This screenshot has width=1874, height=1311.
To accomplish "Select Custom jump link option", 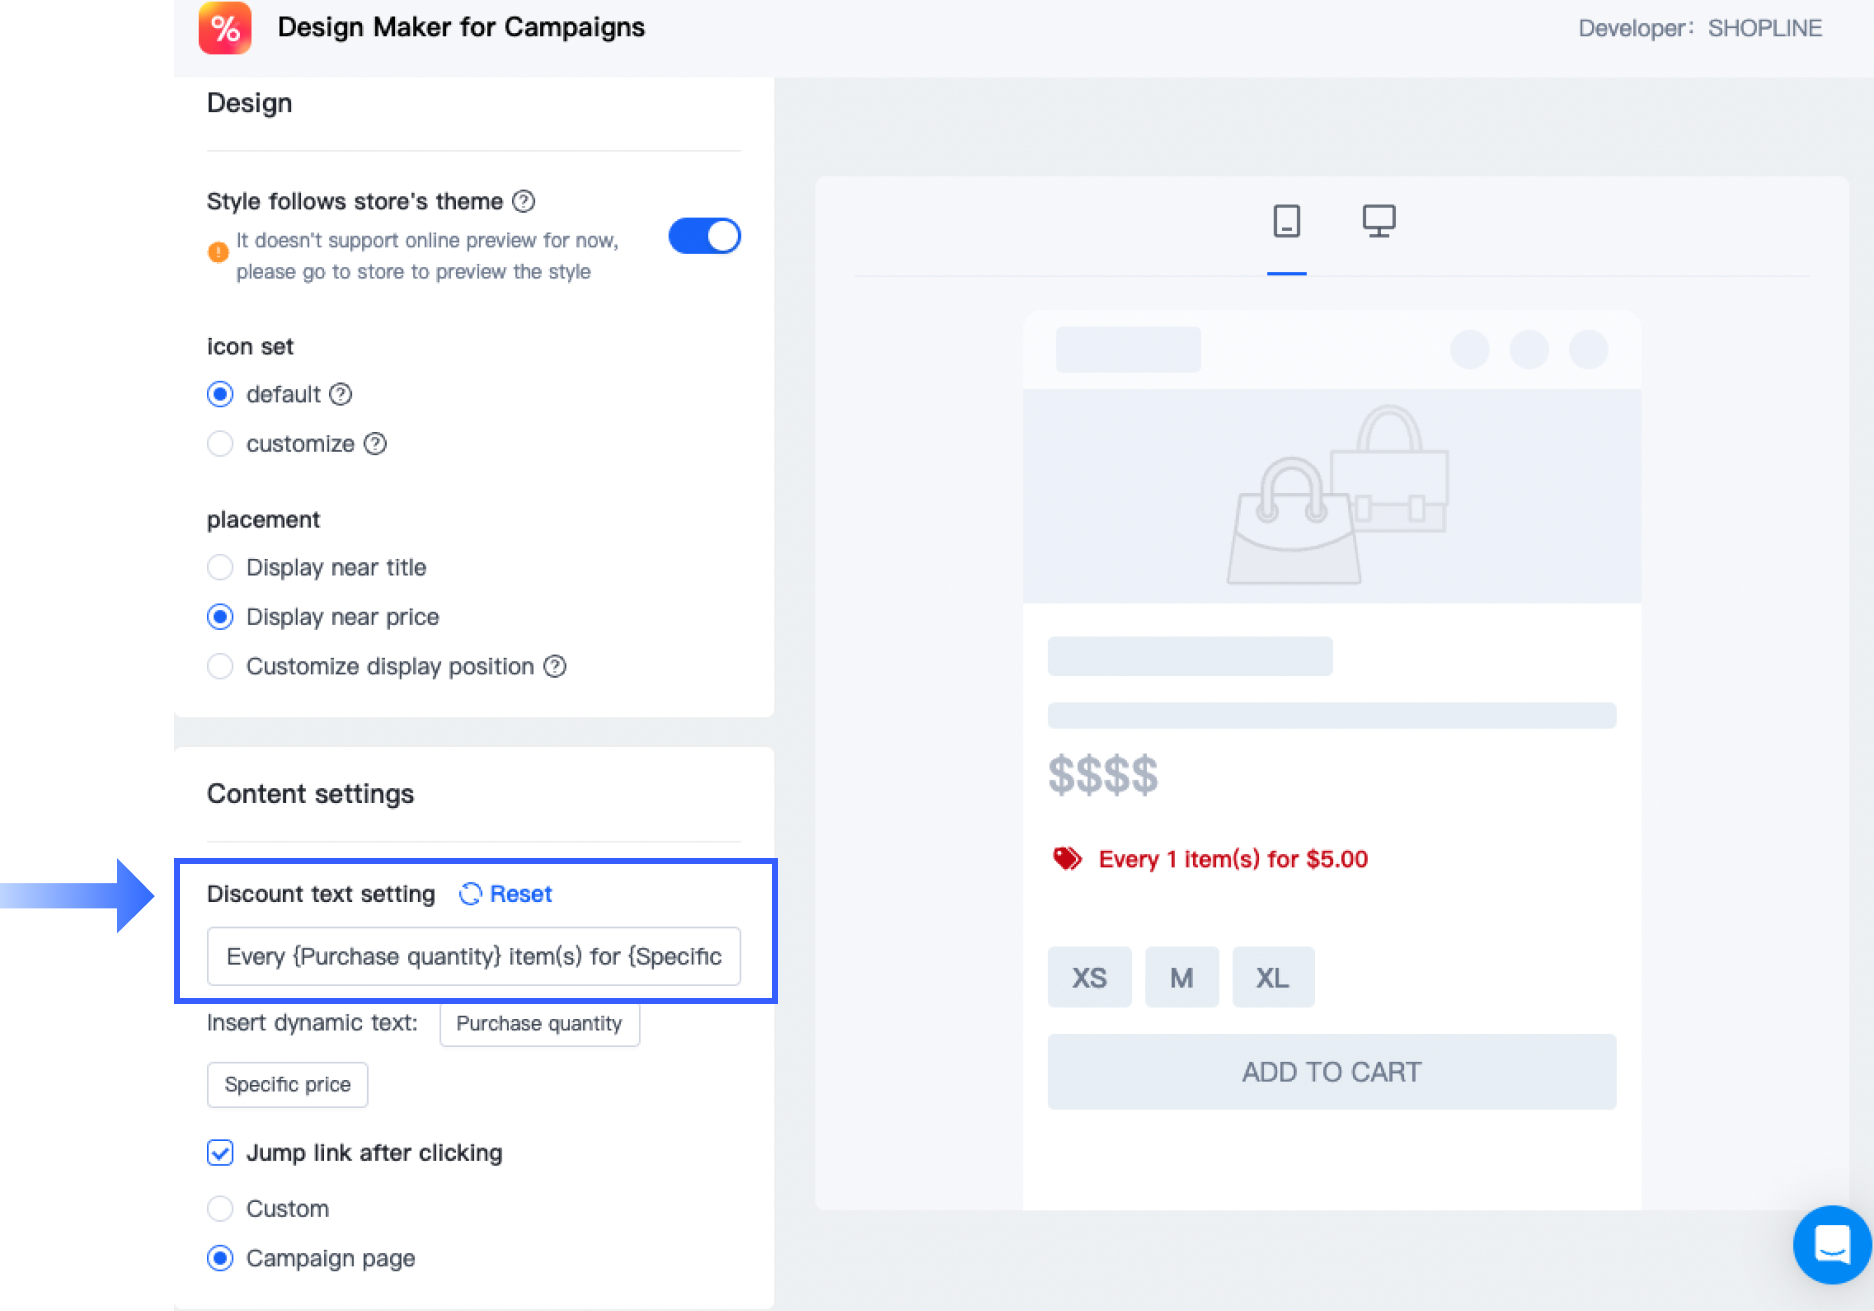I will pos(220,1209).
